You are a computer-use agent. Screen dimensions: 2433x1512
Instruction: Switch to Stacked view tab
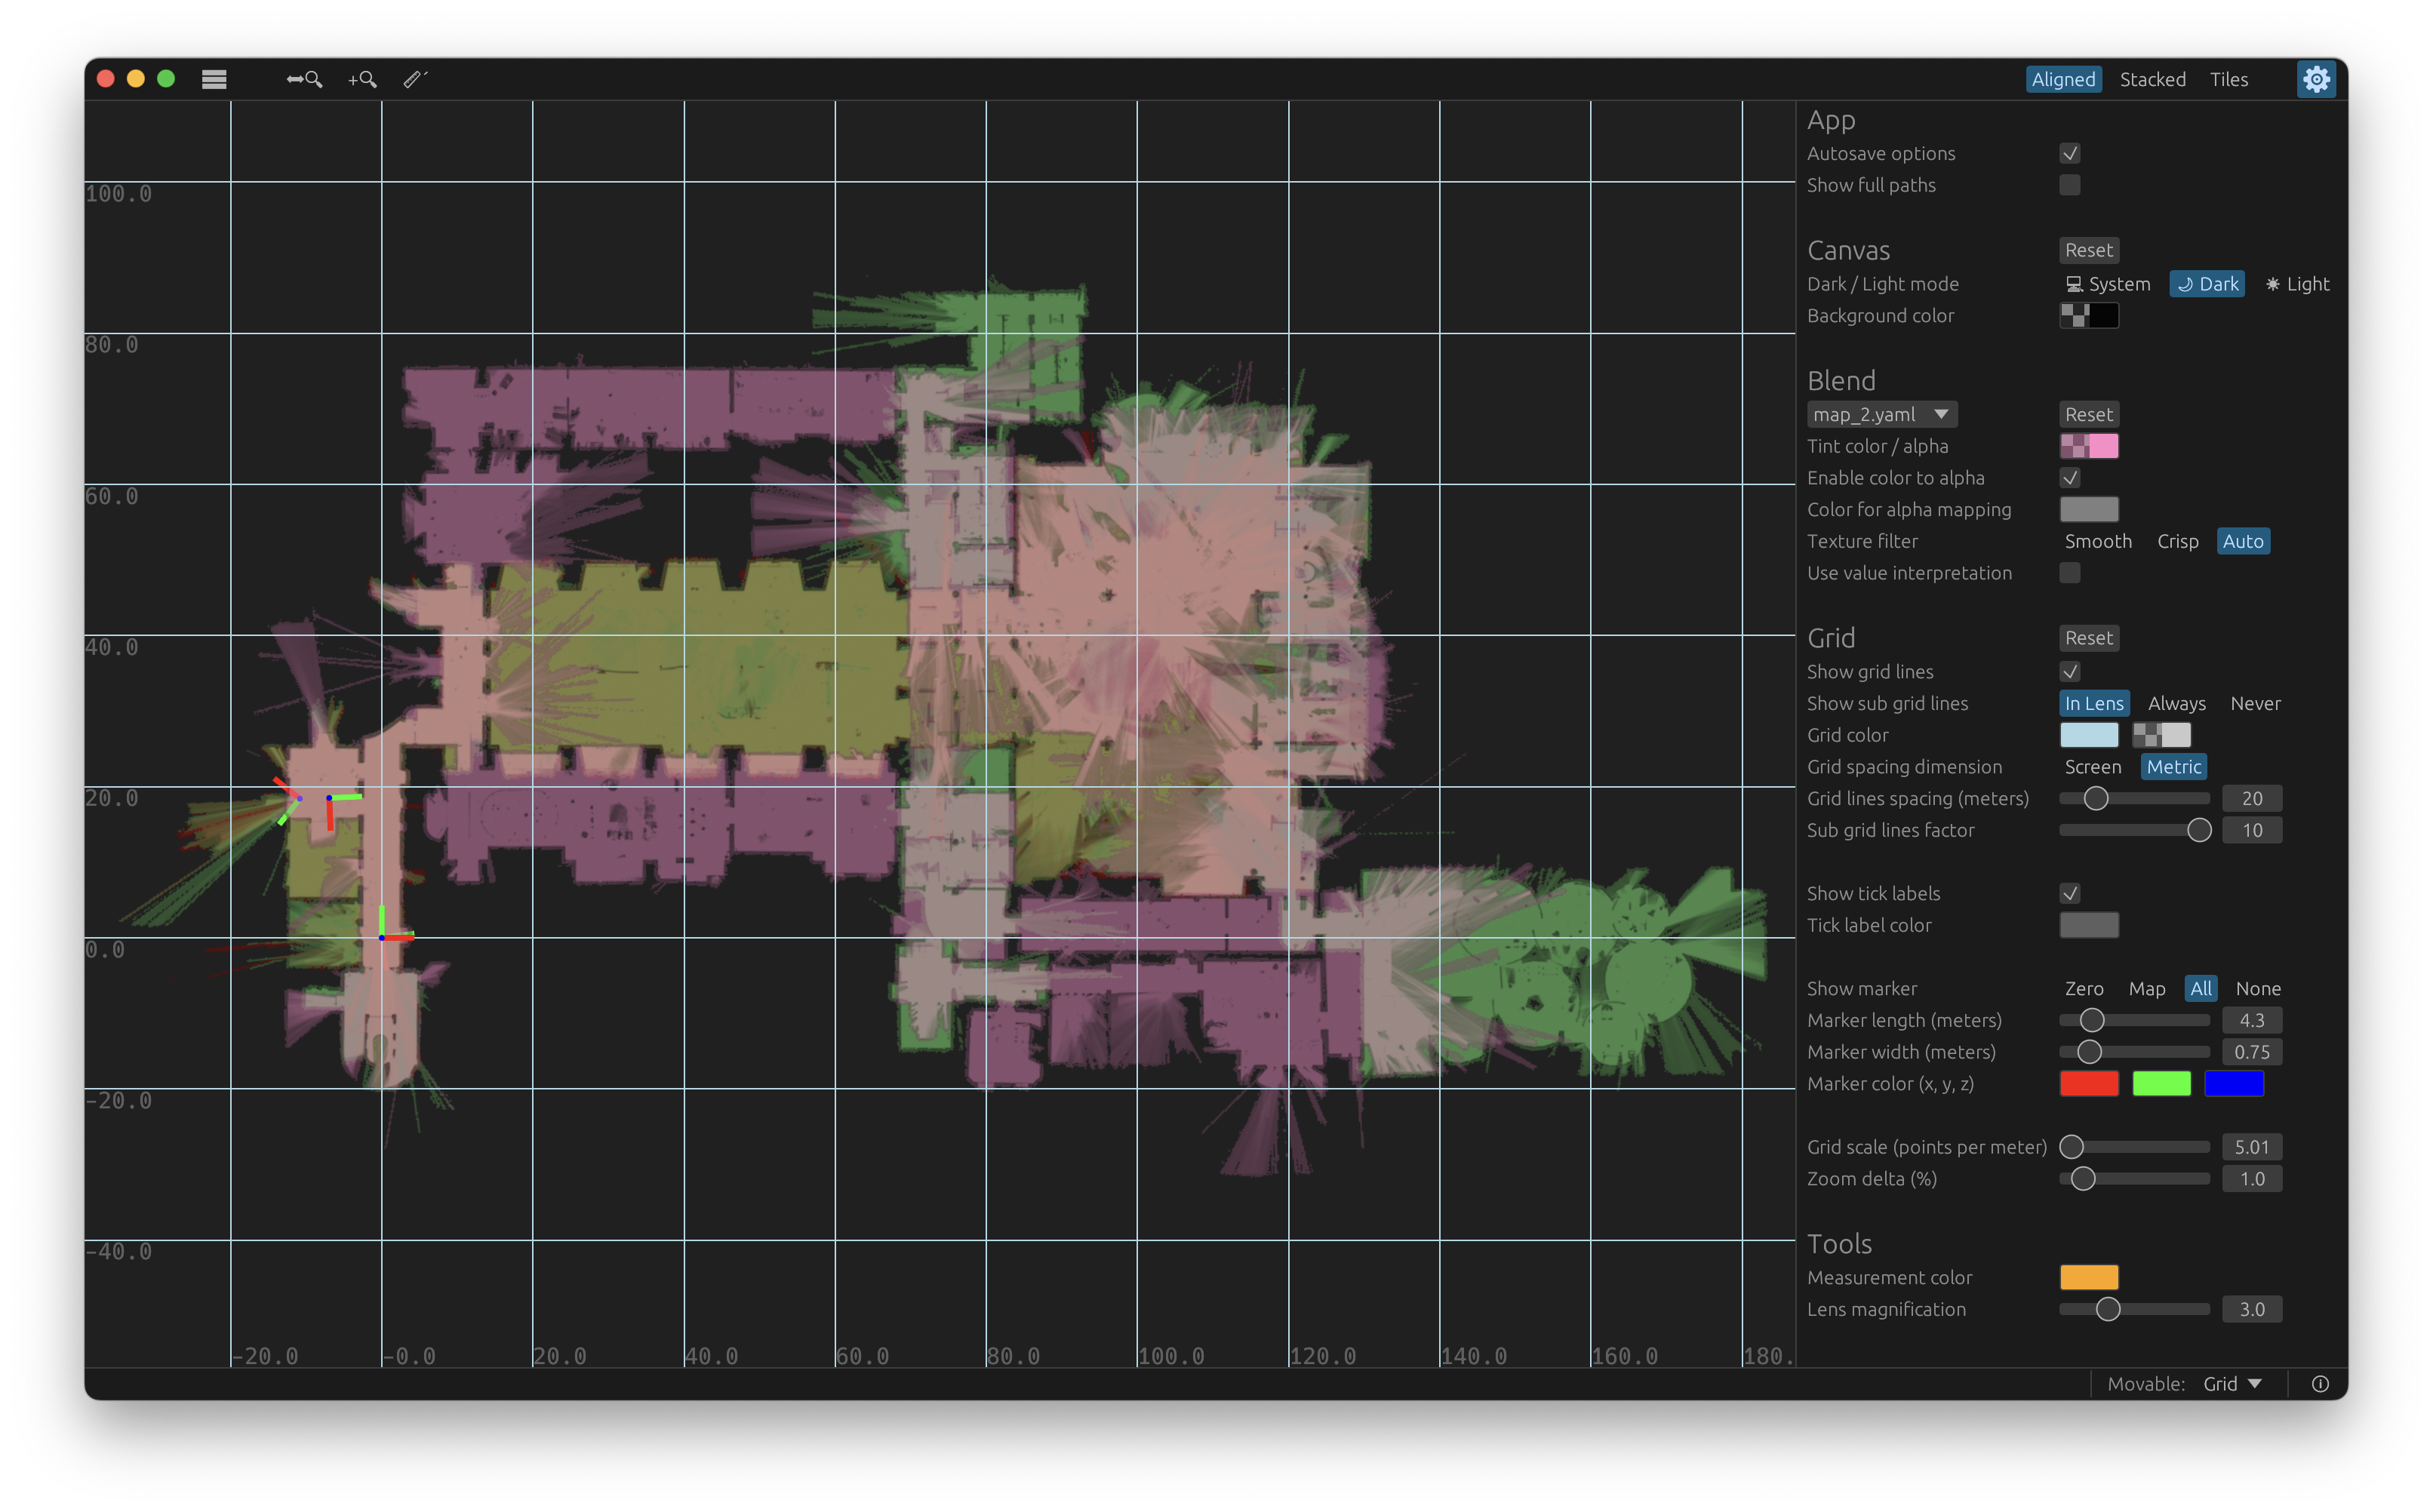coord(2152,79)
